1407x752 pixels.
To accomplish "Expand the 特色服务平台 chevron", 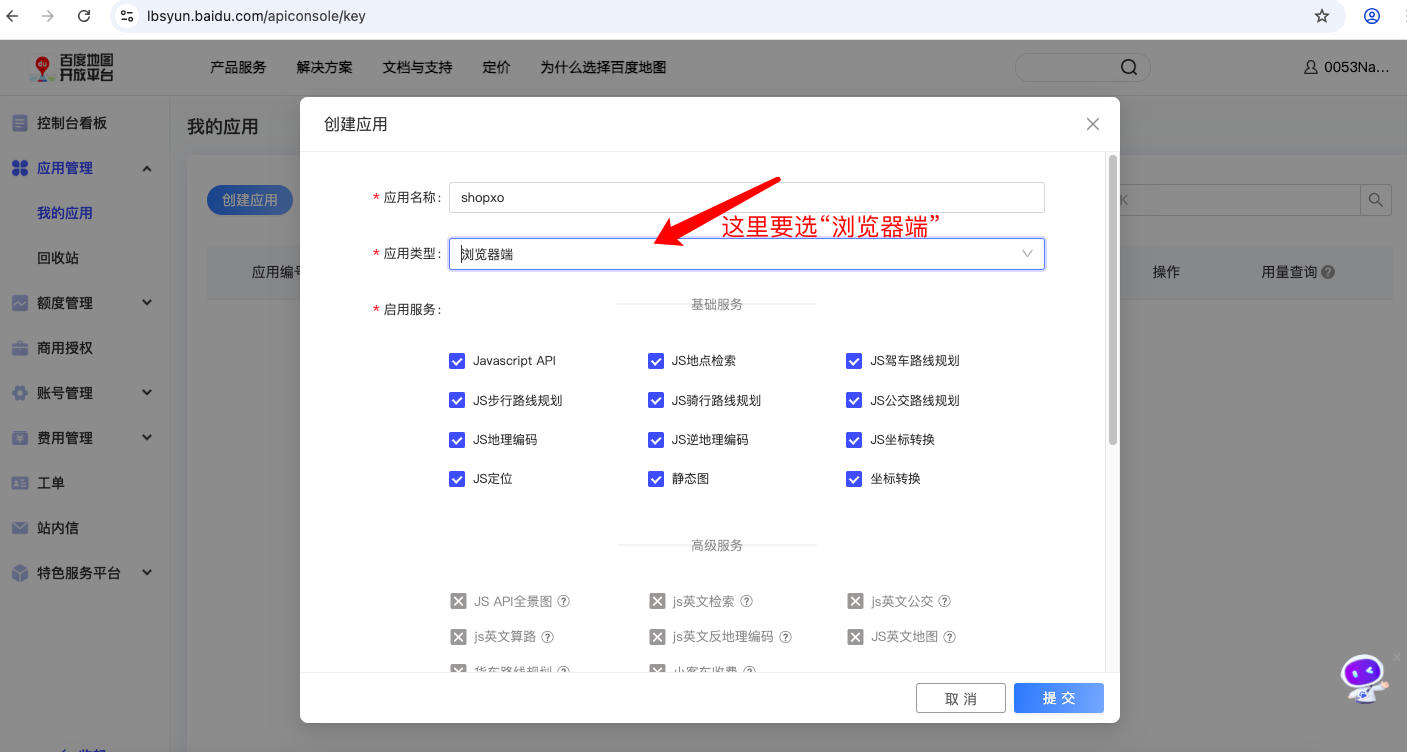I will click(147, 573).
